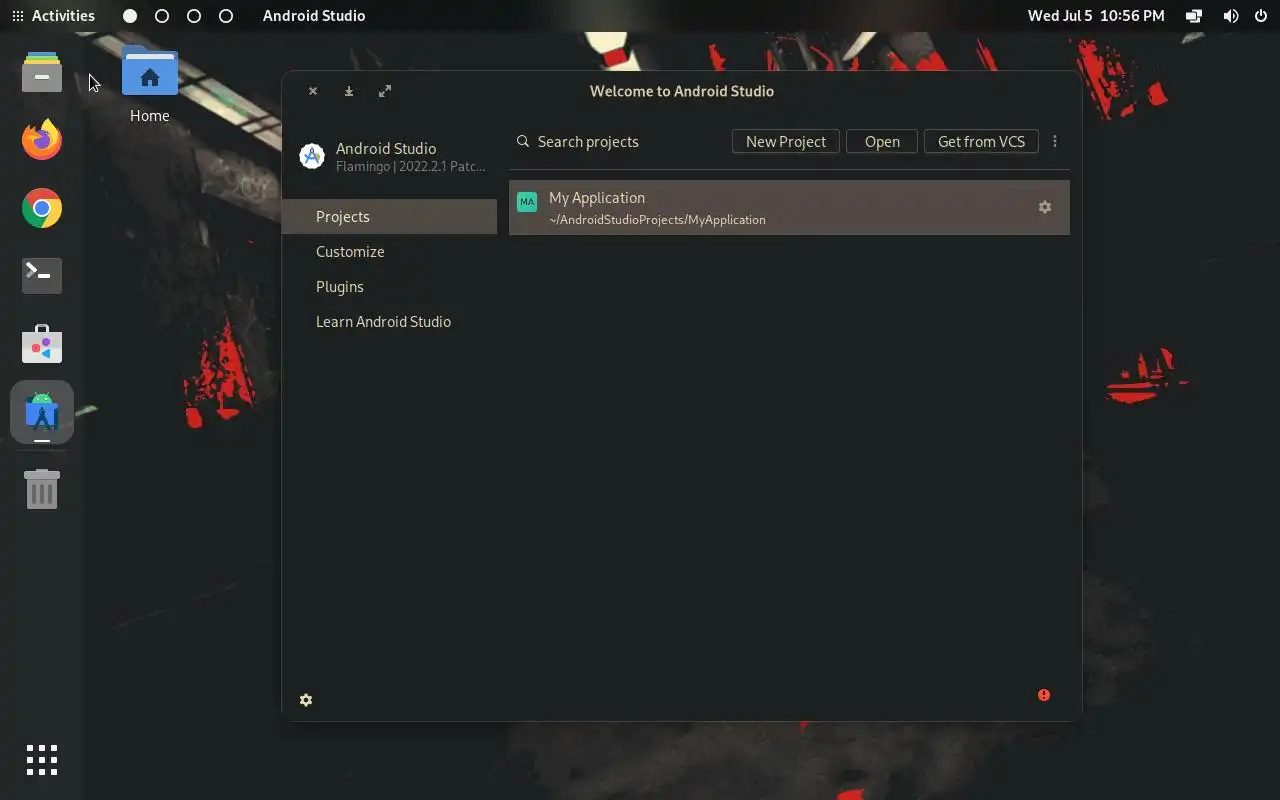The image size is (1280, 800).
Task: Open the Terminal from the dock
Action: click(42, 276)
